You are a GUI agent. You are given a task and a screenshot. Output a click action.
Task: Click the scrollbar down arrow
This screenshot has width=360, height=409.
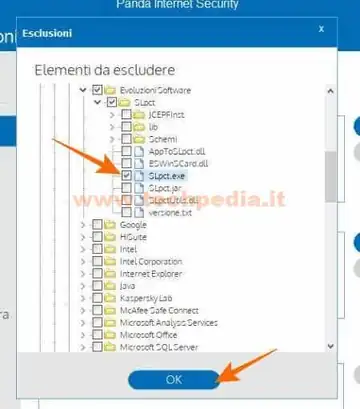click(x=330, y=346)
